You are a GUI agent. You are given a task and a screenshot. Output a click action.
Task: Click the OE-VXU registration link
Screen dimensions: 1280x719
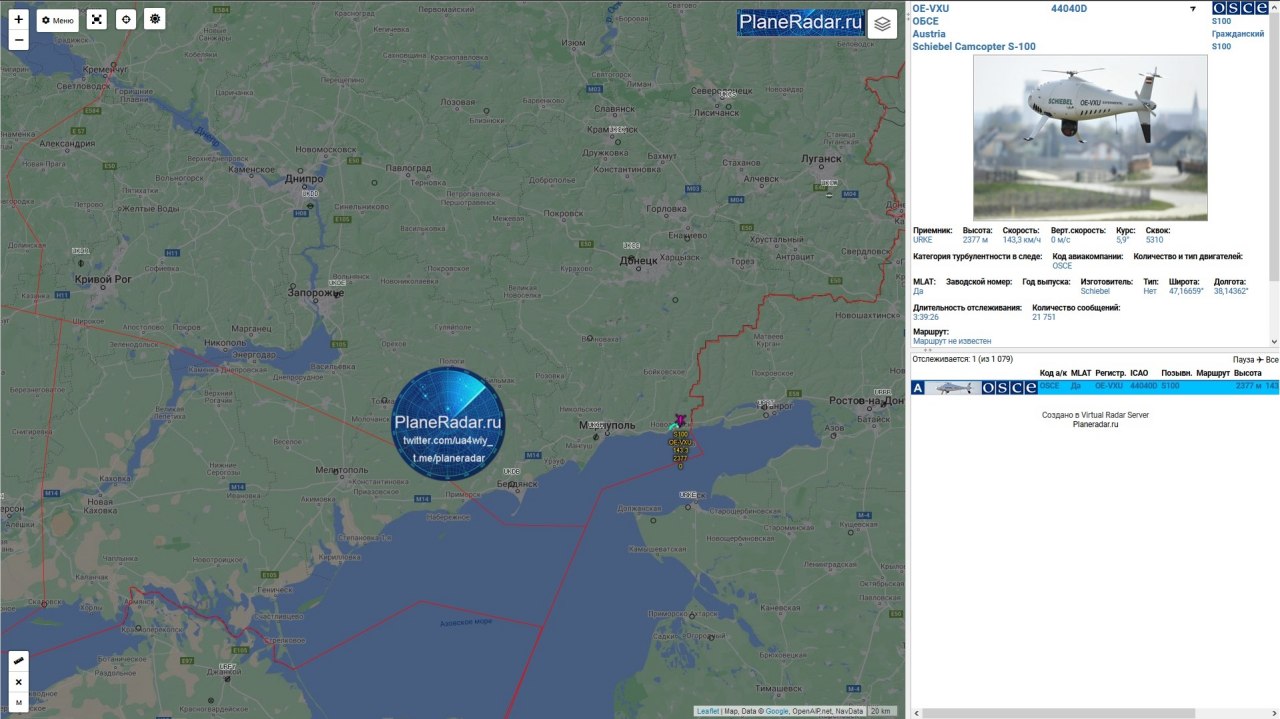[x=931, y=8]
